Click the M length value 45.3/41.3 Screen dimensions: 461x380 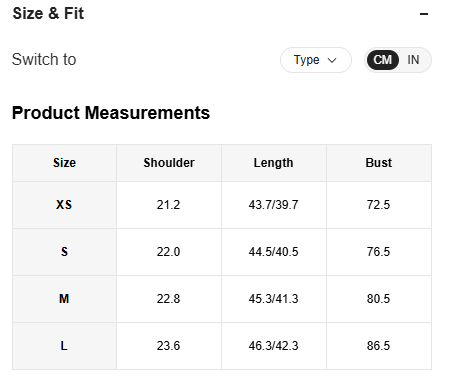pyautogui.click(x=273, y=299)
